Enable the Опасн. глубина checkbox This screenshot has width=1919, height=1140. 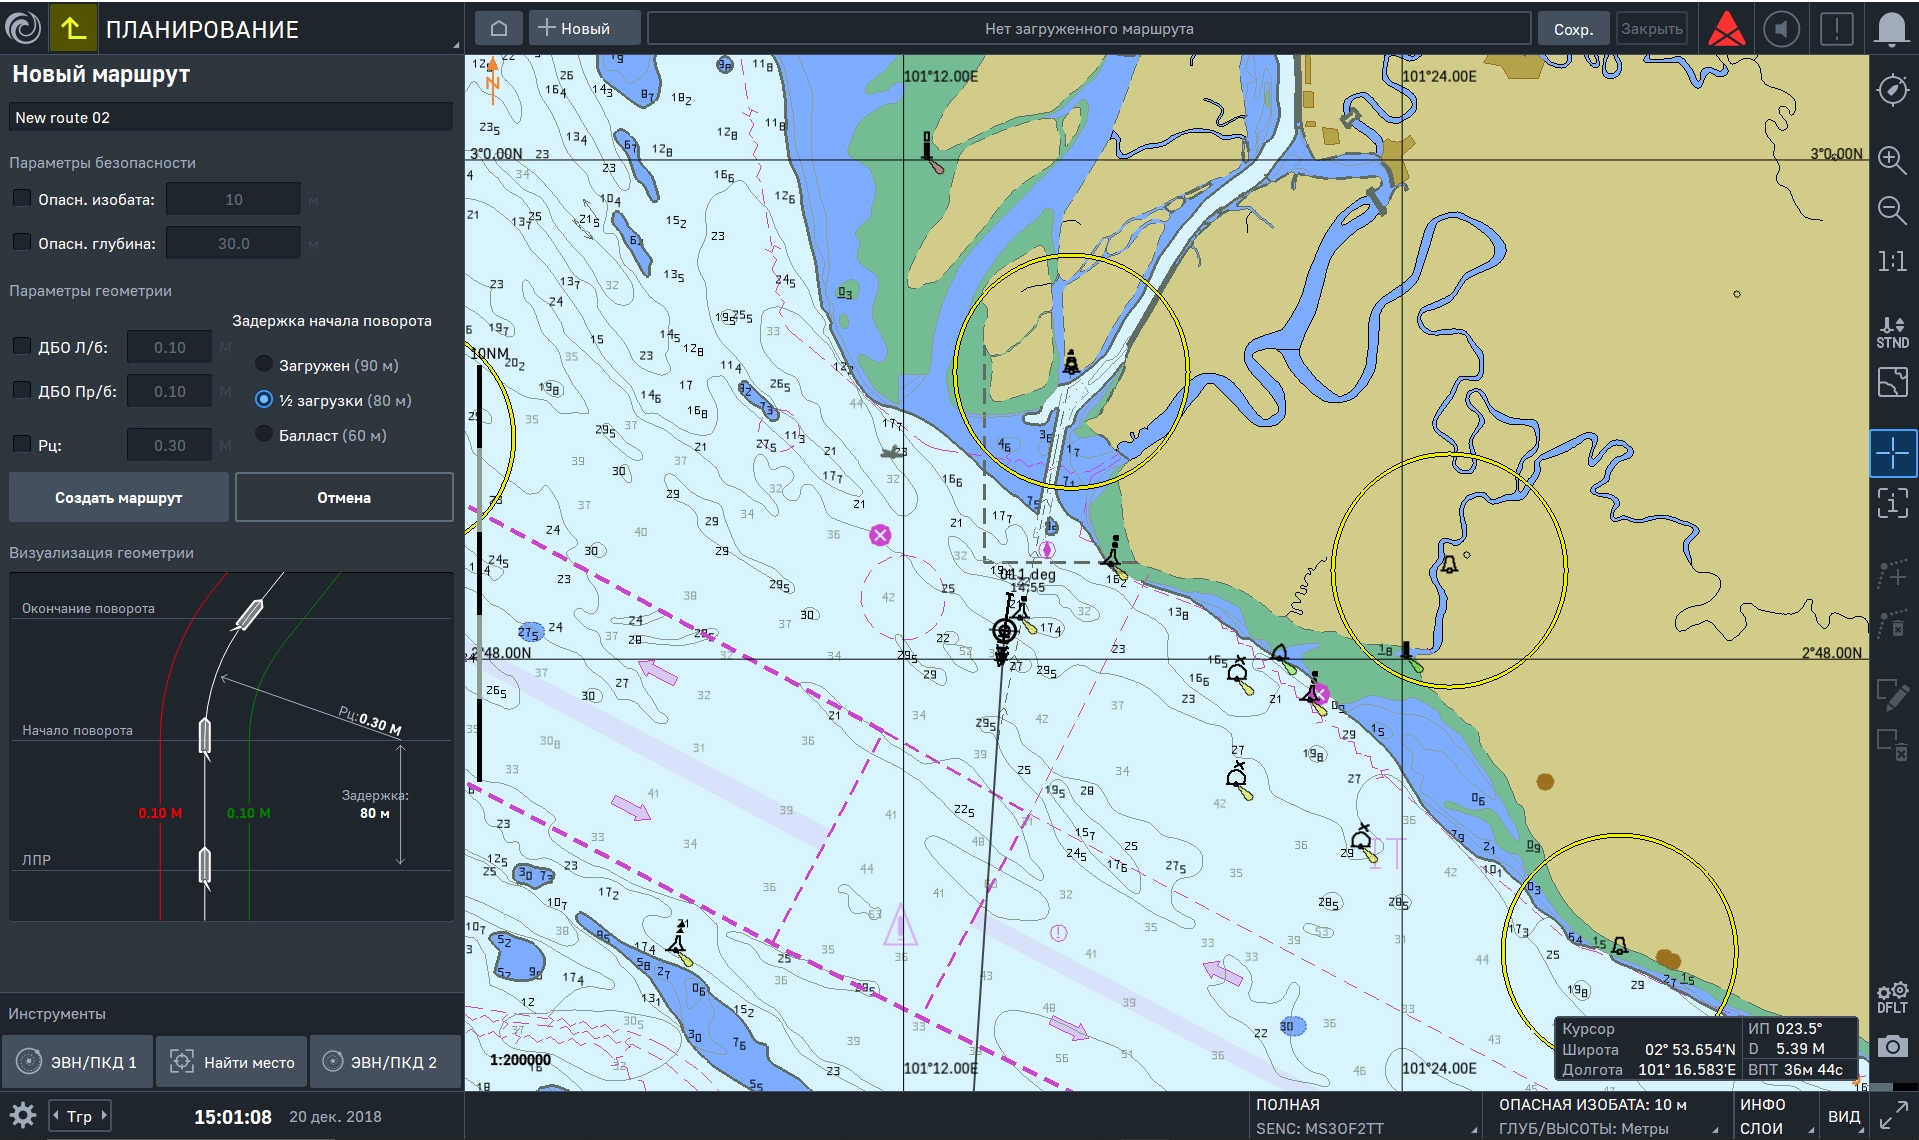(21, 243)
